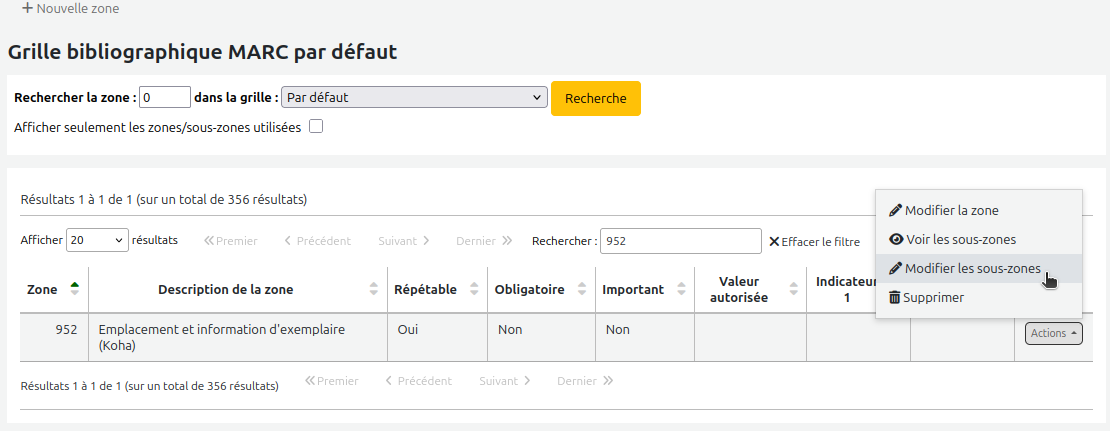Focus the Rechercher filter field containing 952
1110x431 pixels.
[681, 241]
